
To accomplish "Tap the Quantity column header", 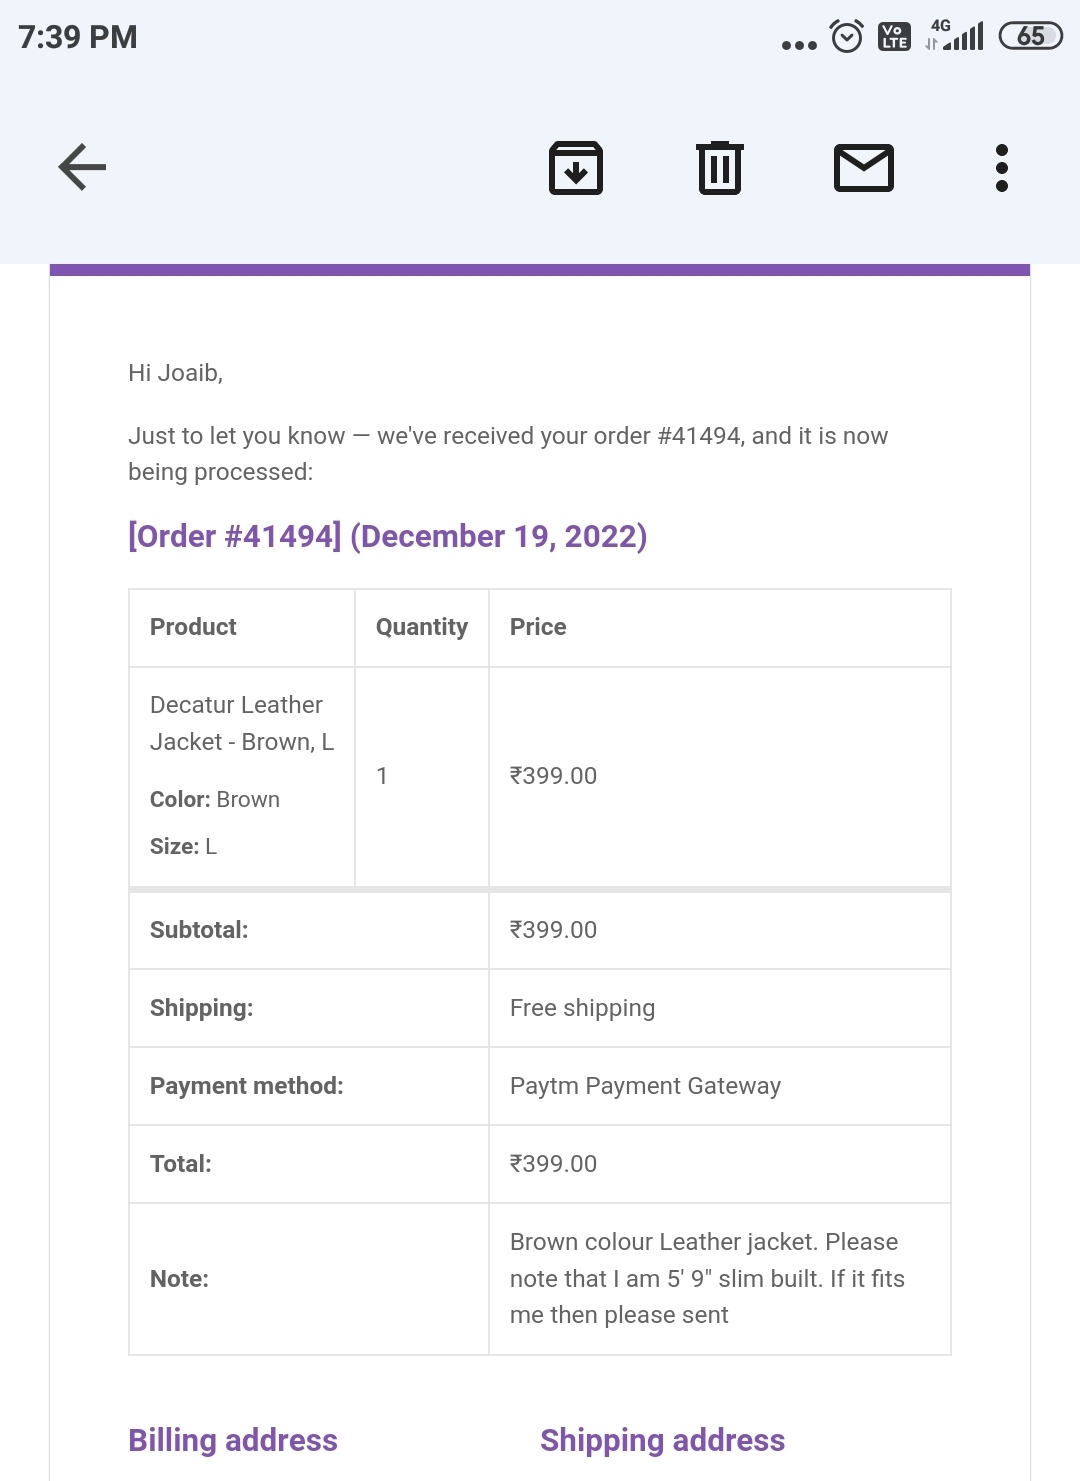I will tap(422, 627).
